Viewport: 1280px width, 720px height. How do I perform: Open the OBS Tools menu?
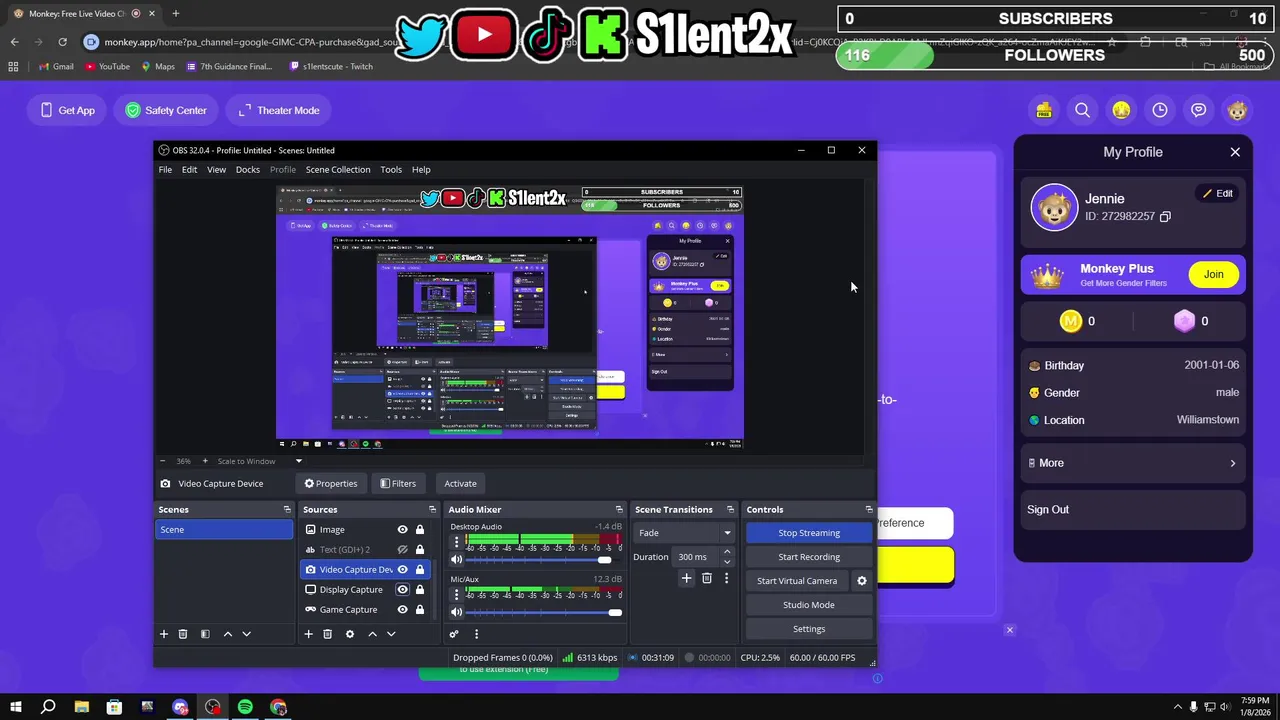(391, 170)
